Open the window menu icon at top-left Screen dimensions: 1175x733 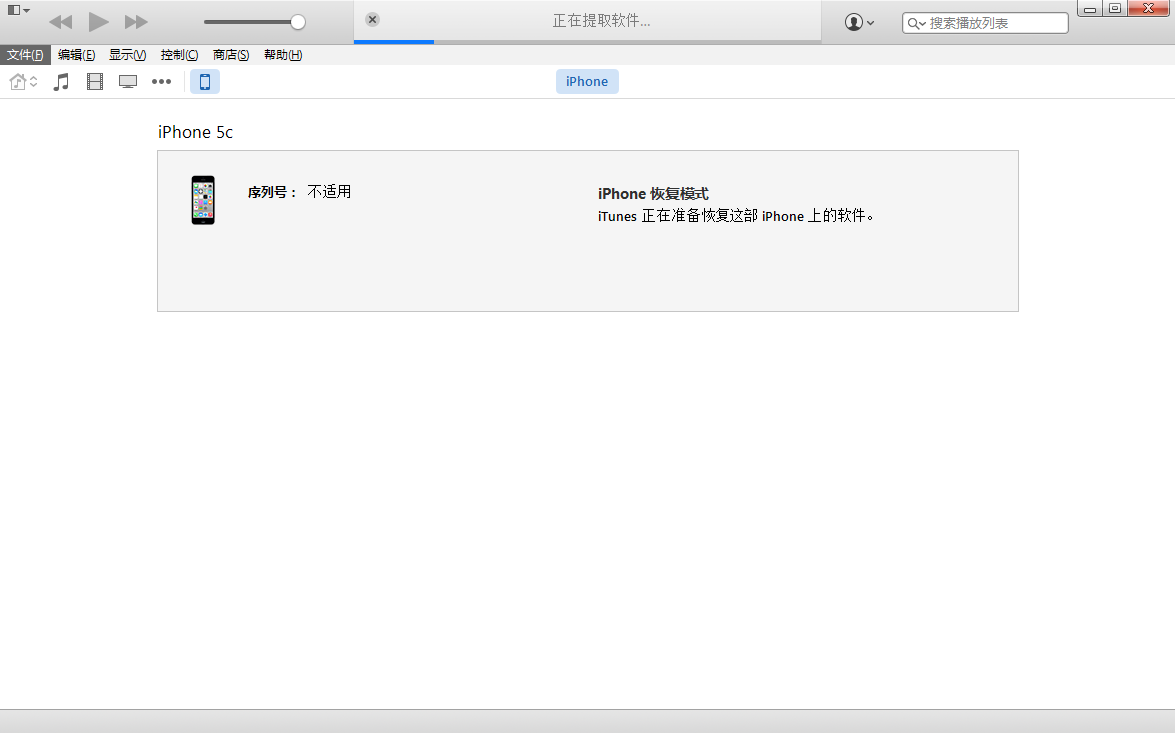coord(18,10)
